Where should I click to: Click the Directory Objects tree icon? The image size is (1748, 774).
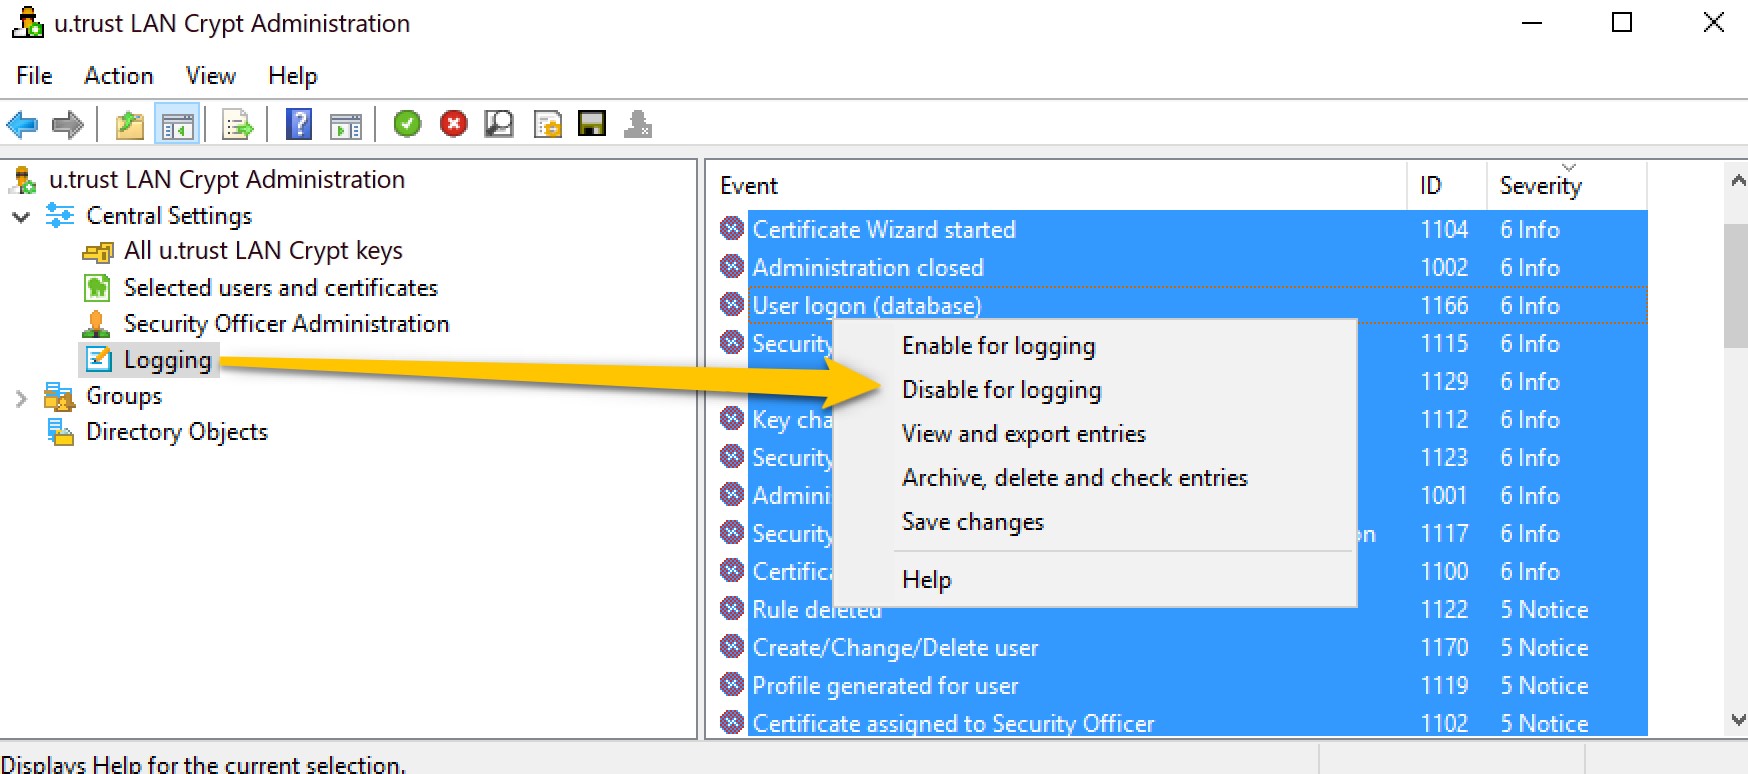pyautogui.click(x=60, y=432)
